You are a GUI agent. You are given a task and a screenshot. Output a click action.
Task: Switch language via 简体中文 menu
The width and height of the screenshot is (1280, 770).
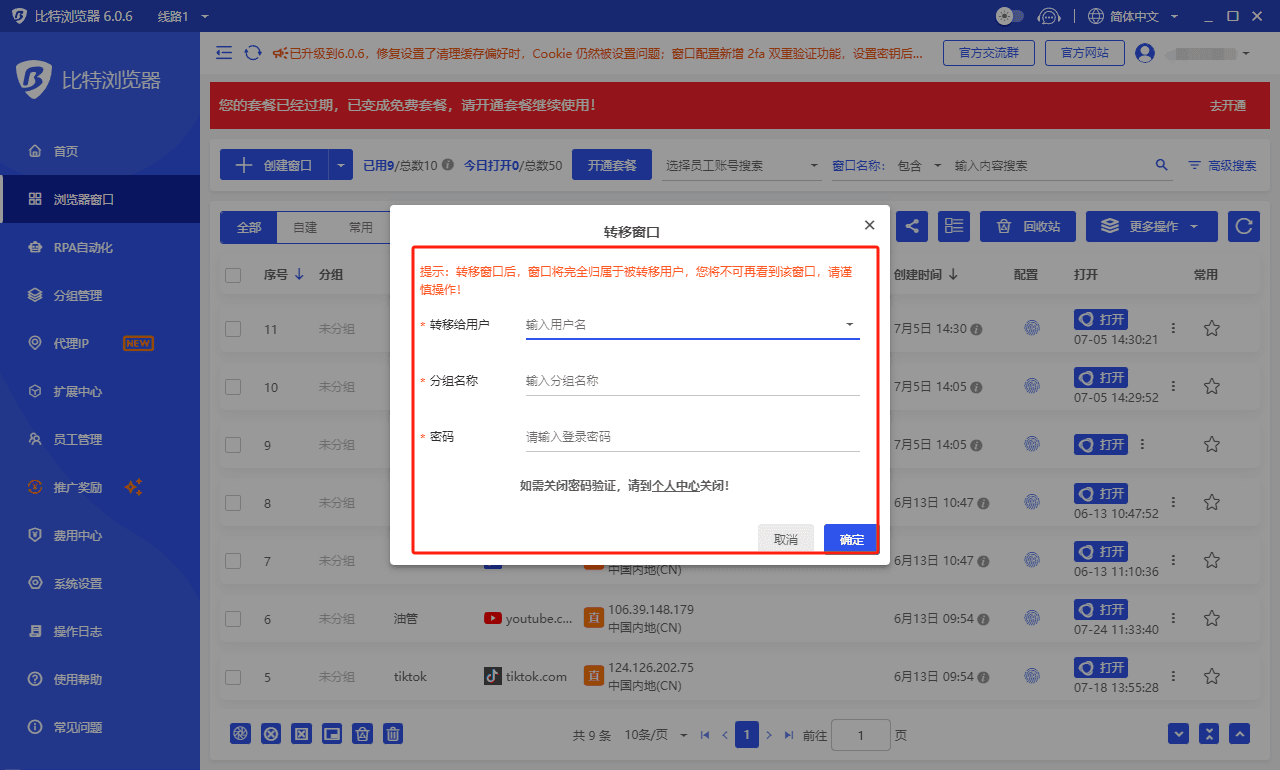[x=1134, y=16]
